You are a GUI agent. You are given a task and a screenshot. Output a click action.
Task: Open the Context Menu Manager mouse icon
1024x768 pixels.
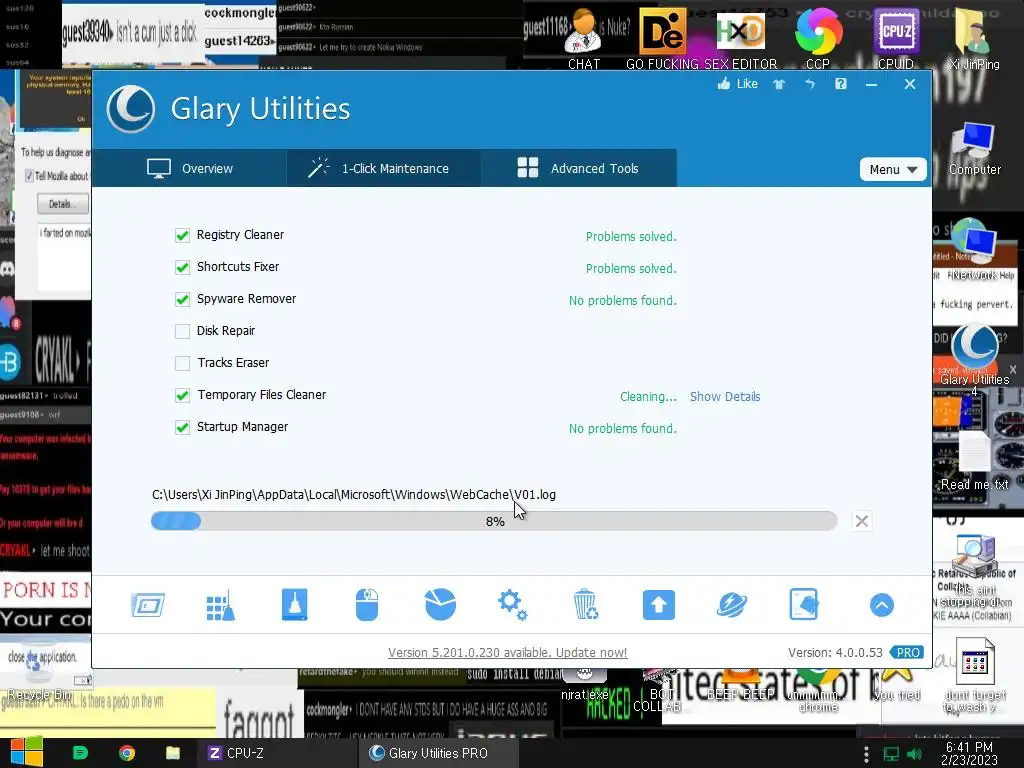367,605
